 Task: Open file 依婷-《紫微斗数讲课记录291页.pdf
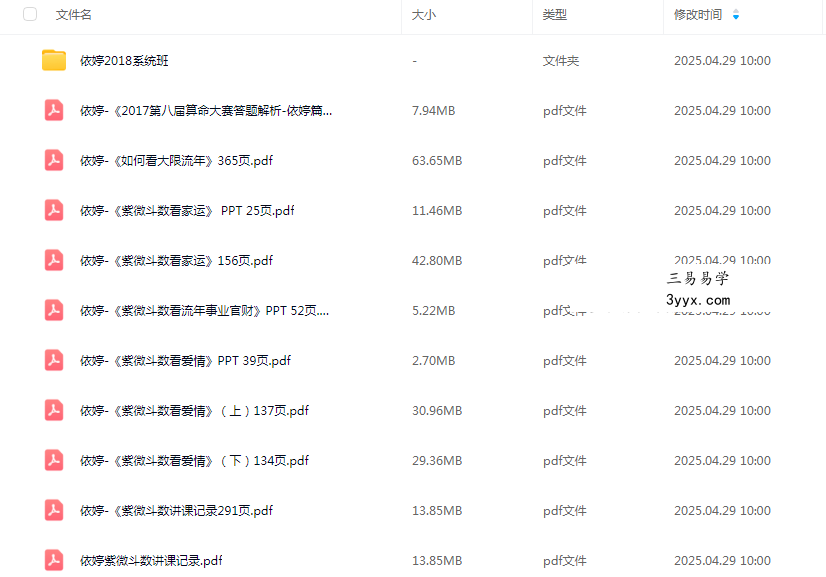176,511
